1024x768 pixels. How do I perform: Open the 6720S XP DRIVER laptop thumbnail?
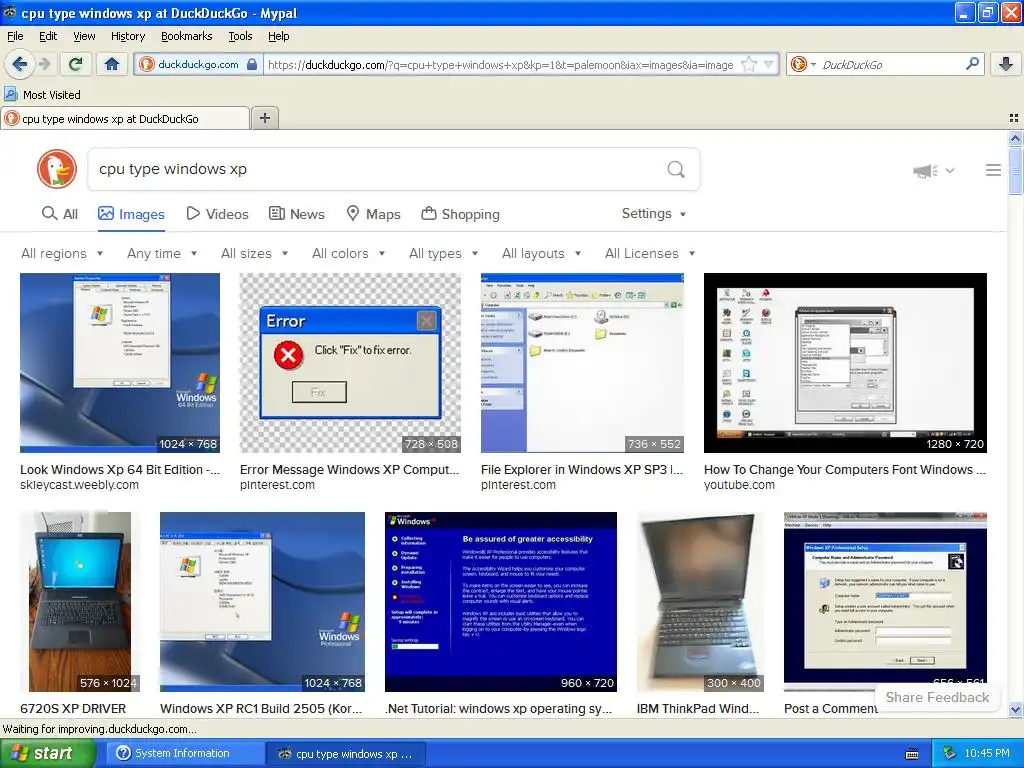tap(80, 601)
